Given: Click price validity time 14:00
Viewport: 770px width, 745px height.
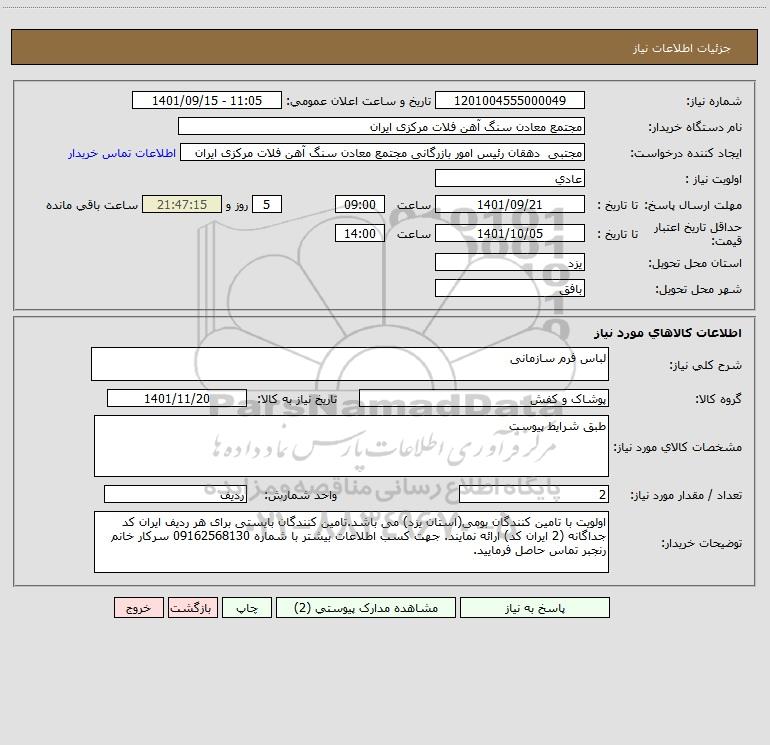Looking at the screenshot, I should tap(359, 233).
